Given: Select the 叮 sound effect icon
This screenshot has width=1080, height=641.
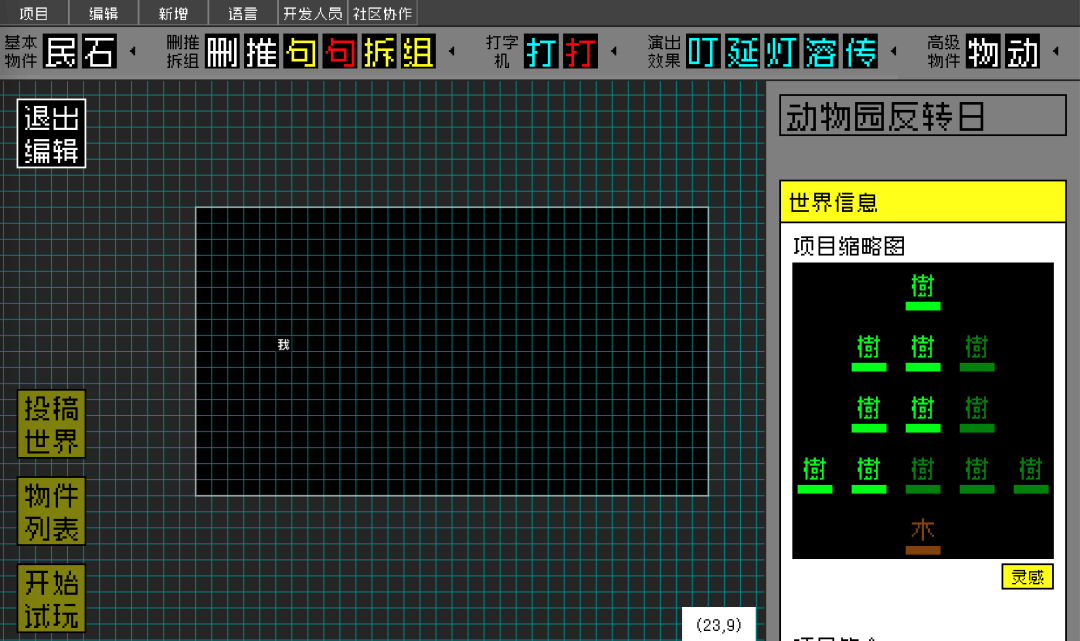Looking at the screenshot, I should tap(704, 52).
